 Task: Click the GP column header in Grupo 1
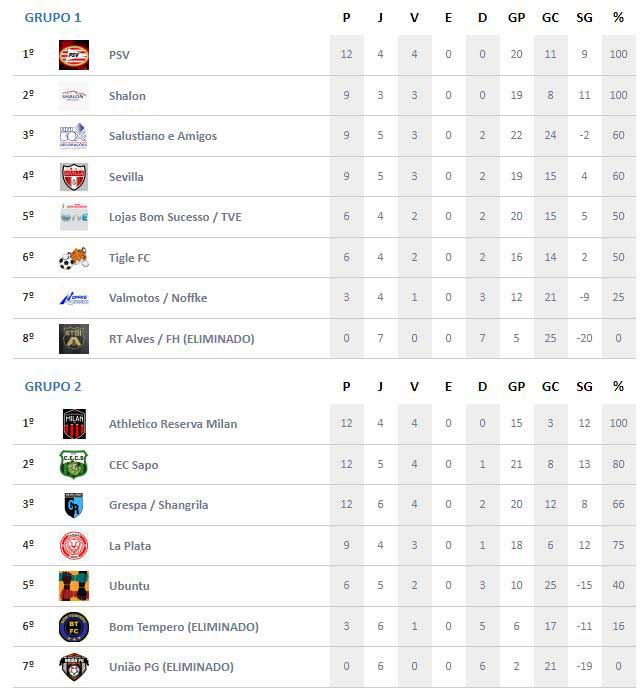[517, 18]
